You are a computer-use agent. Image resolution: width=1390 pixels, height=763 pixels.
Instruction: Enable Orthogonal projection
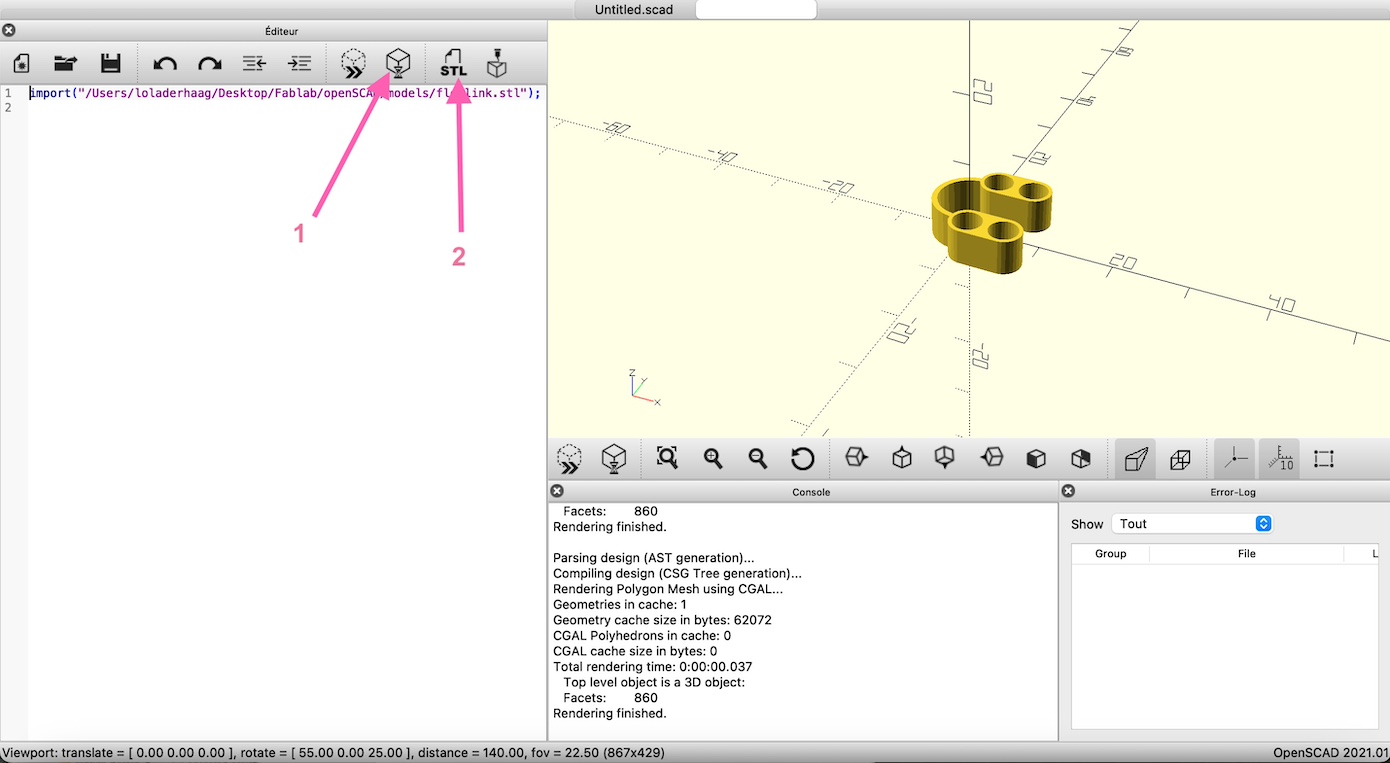point(1180,459)
